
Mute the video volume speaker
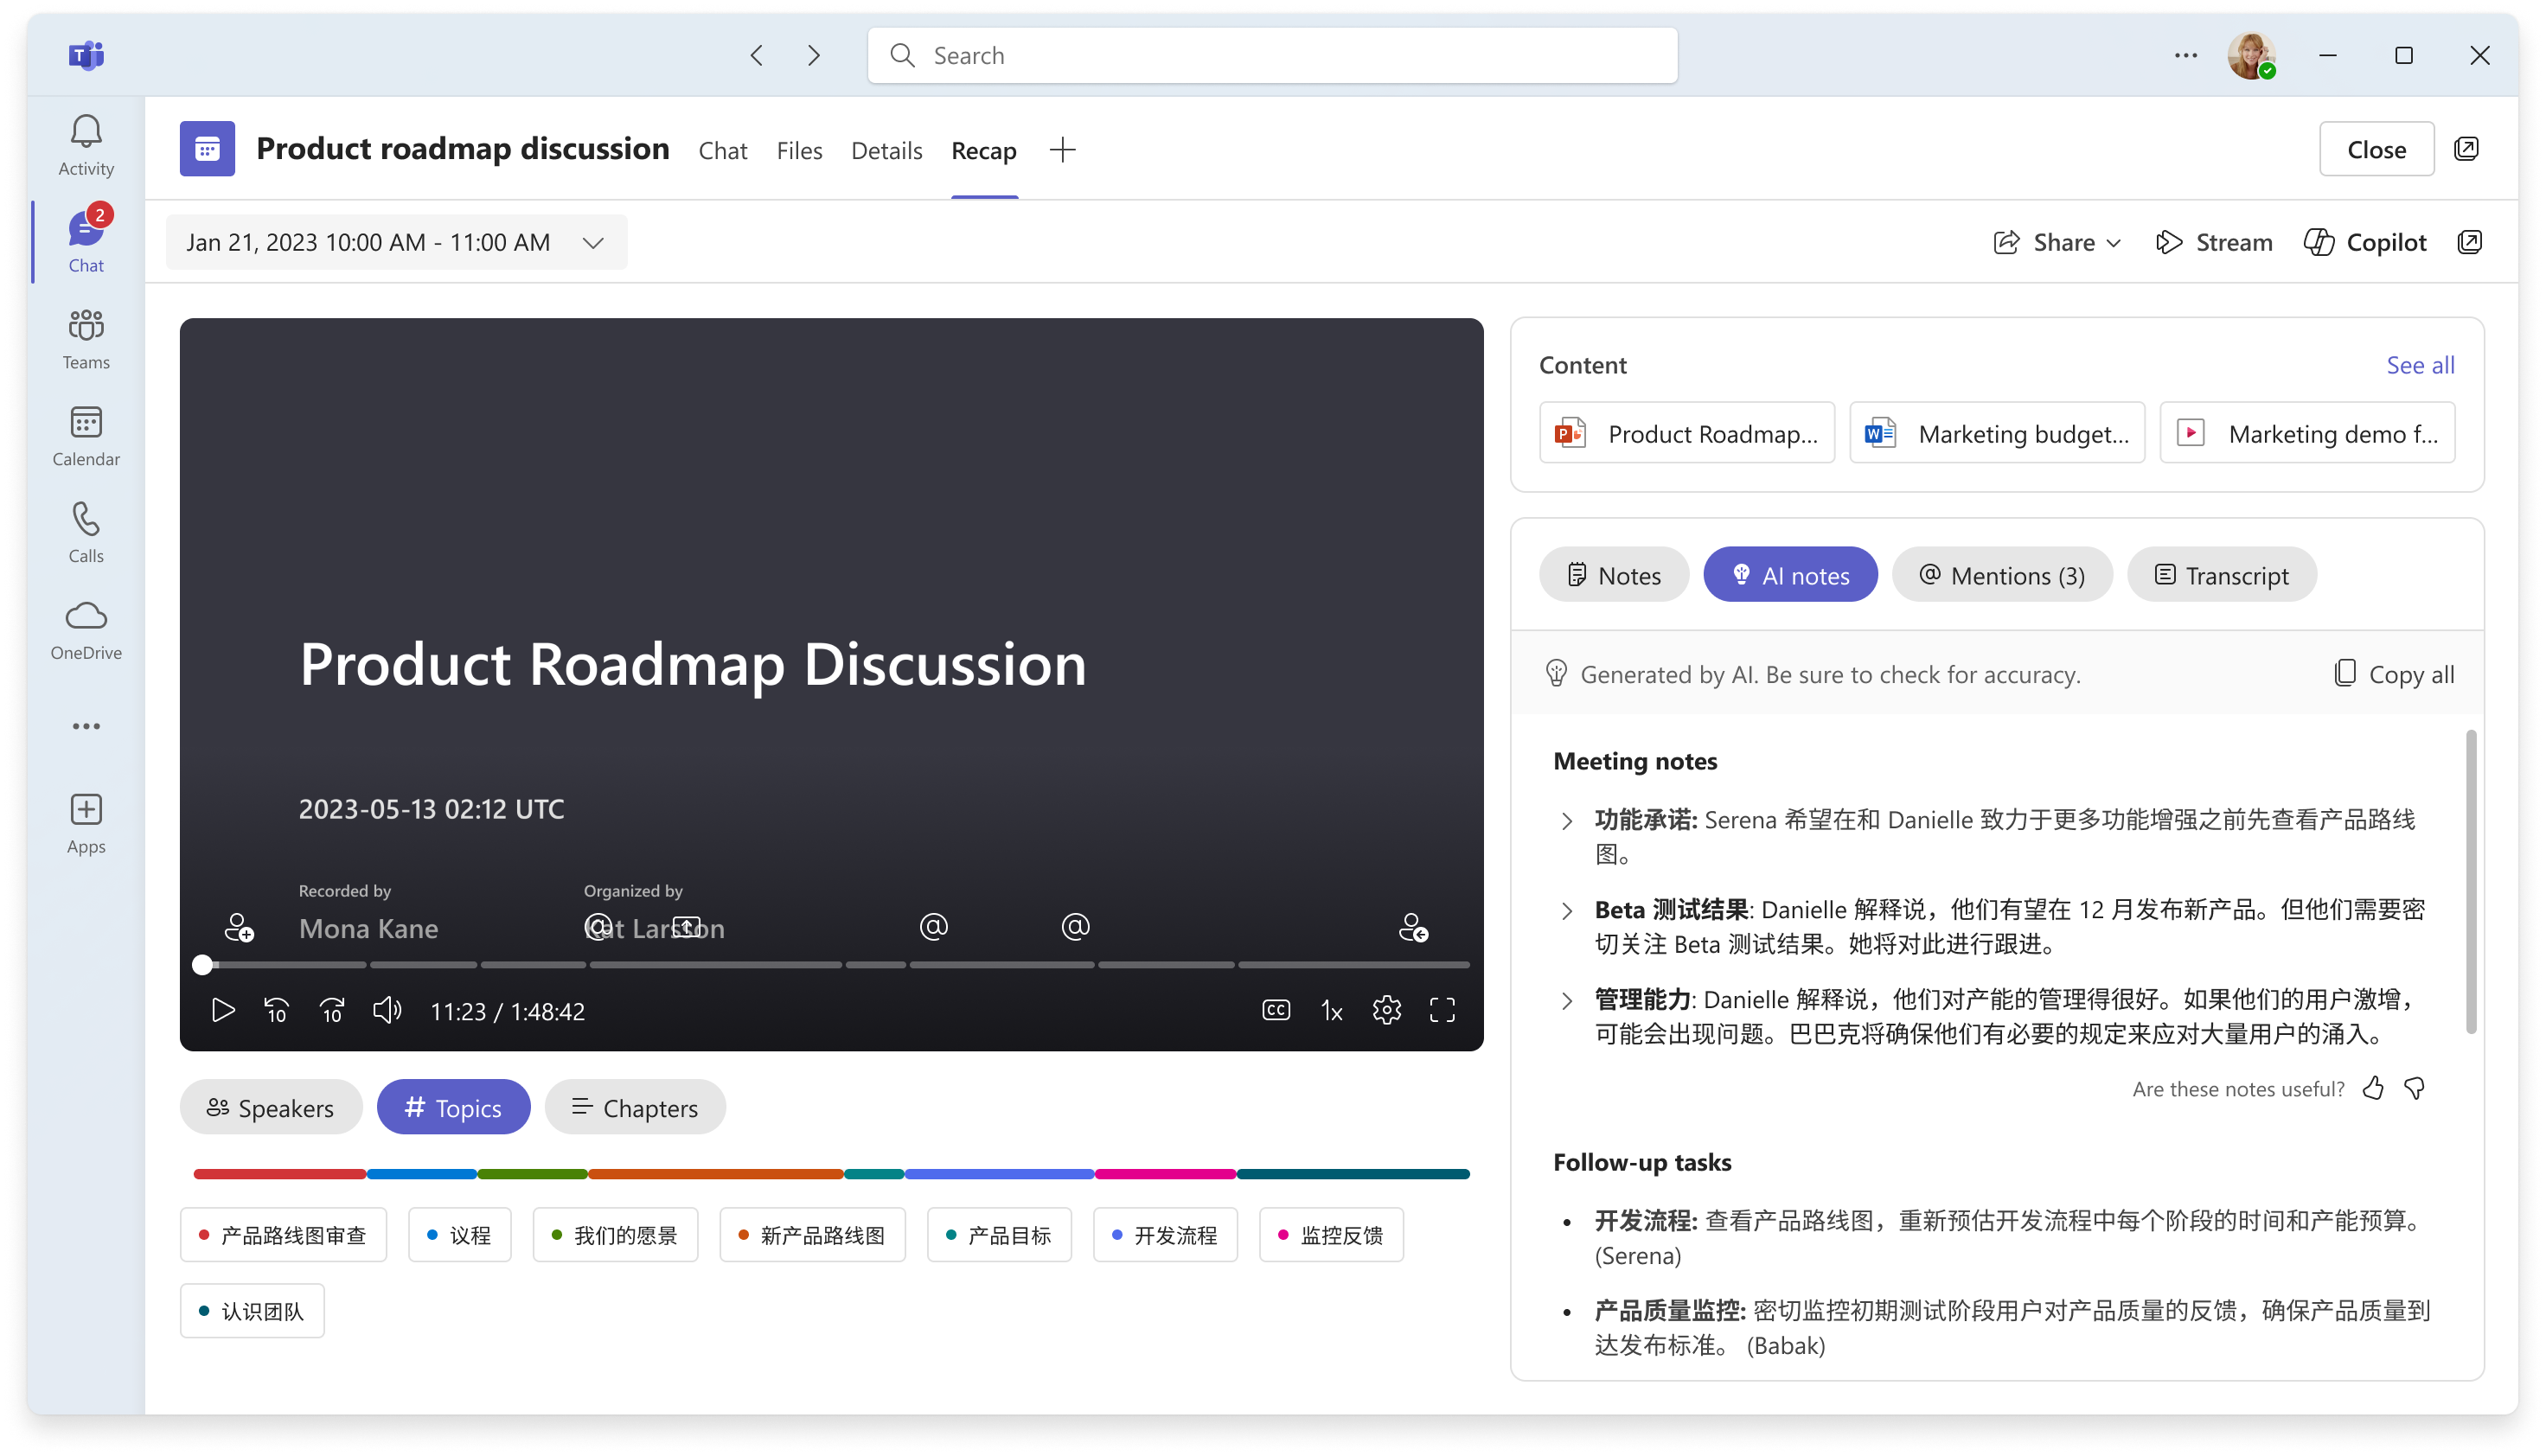[x=387, y=1010]
